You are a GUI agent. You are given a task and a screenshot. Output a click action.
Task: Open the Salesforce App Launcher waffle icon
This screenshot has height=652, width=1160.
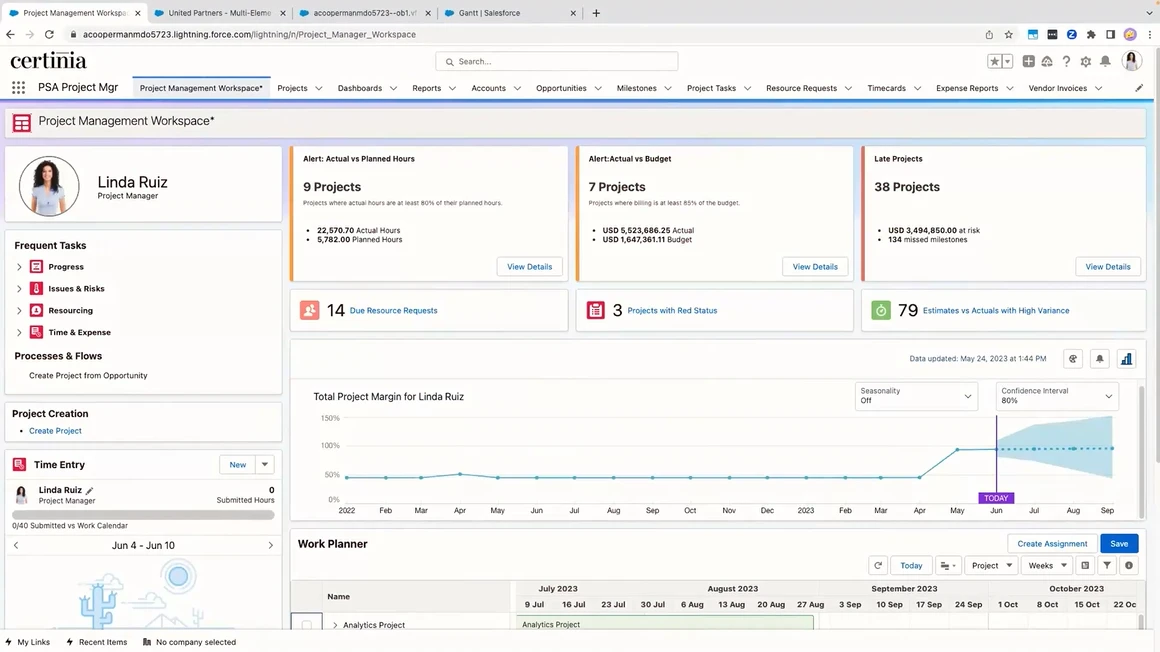17,87
